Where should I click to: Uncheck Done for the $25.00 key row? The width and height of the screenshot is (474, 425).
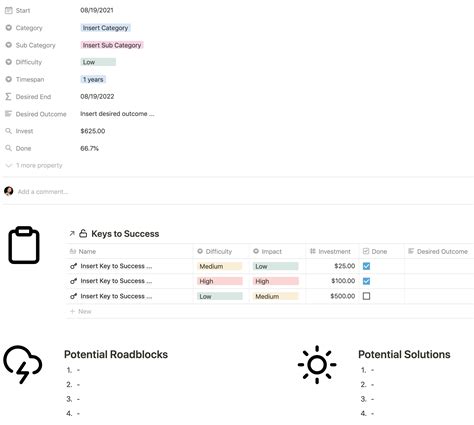(366, 266)
